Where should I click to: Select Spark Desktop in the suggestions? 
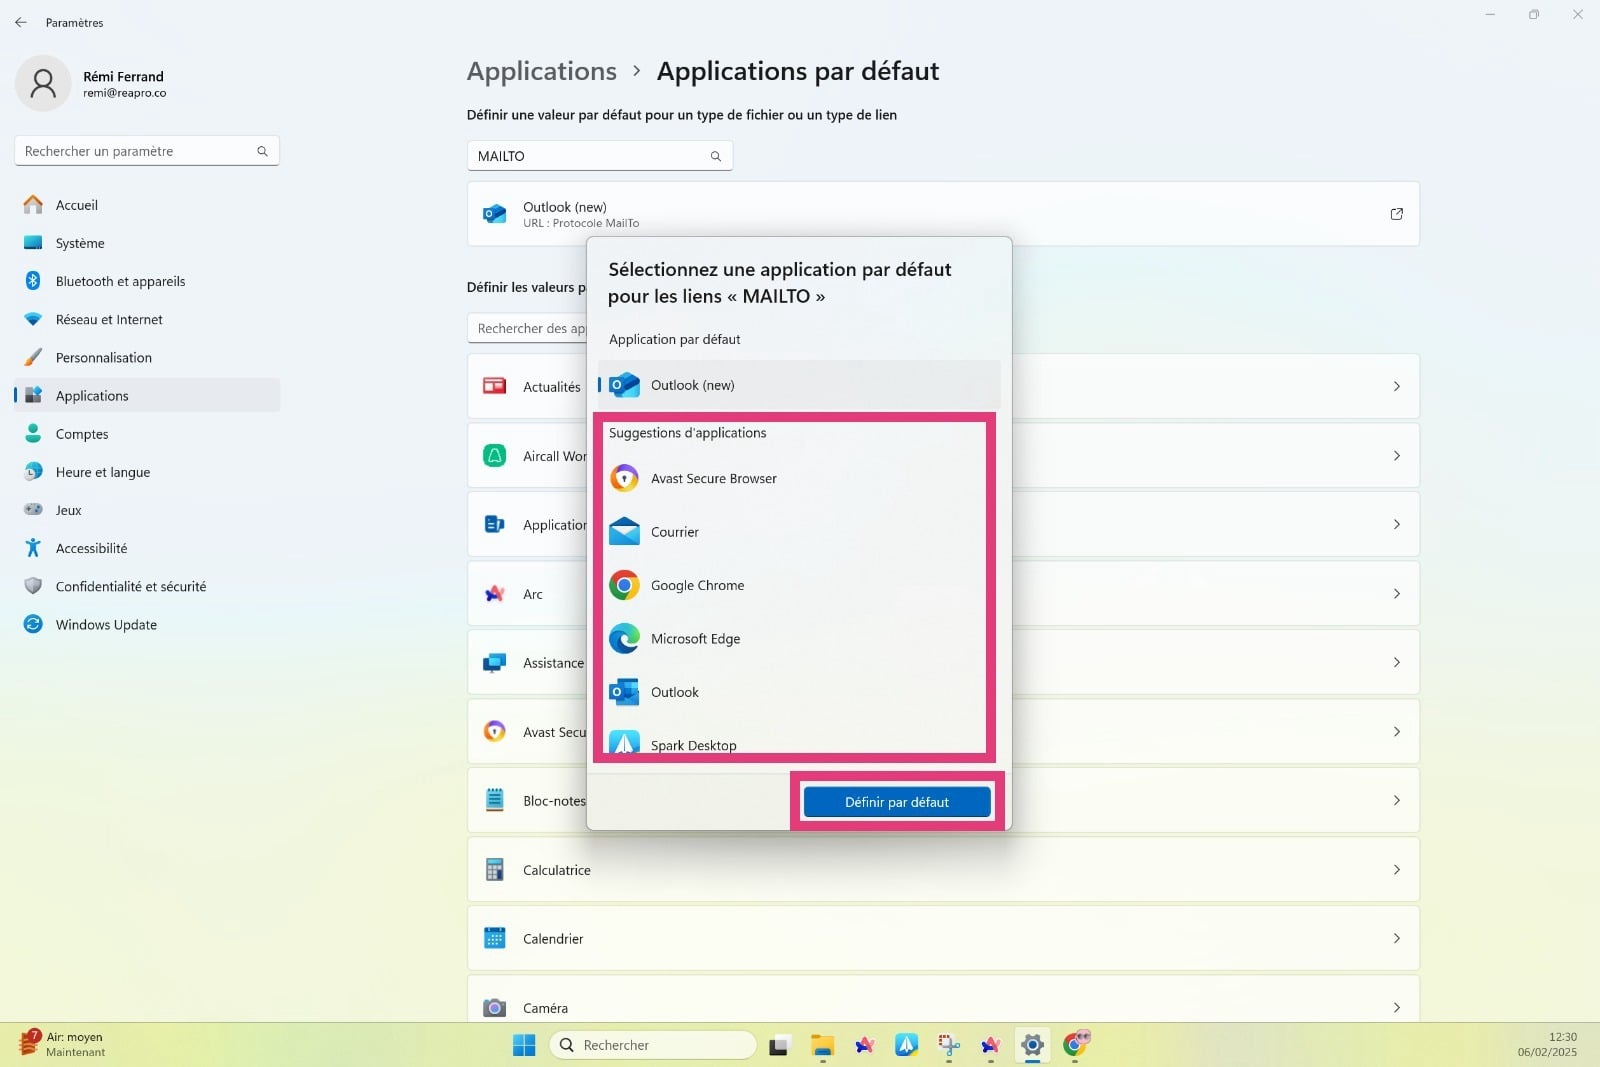[798, 744]
